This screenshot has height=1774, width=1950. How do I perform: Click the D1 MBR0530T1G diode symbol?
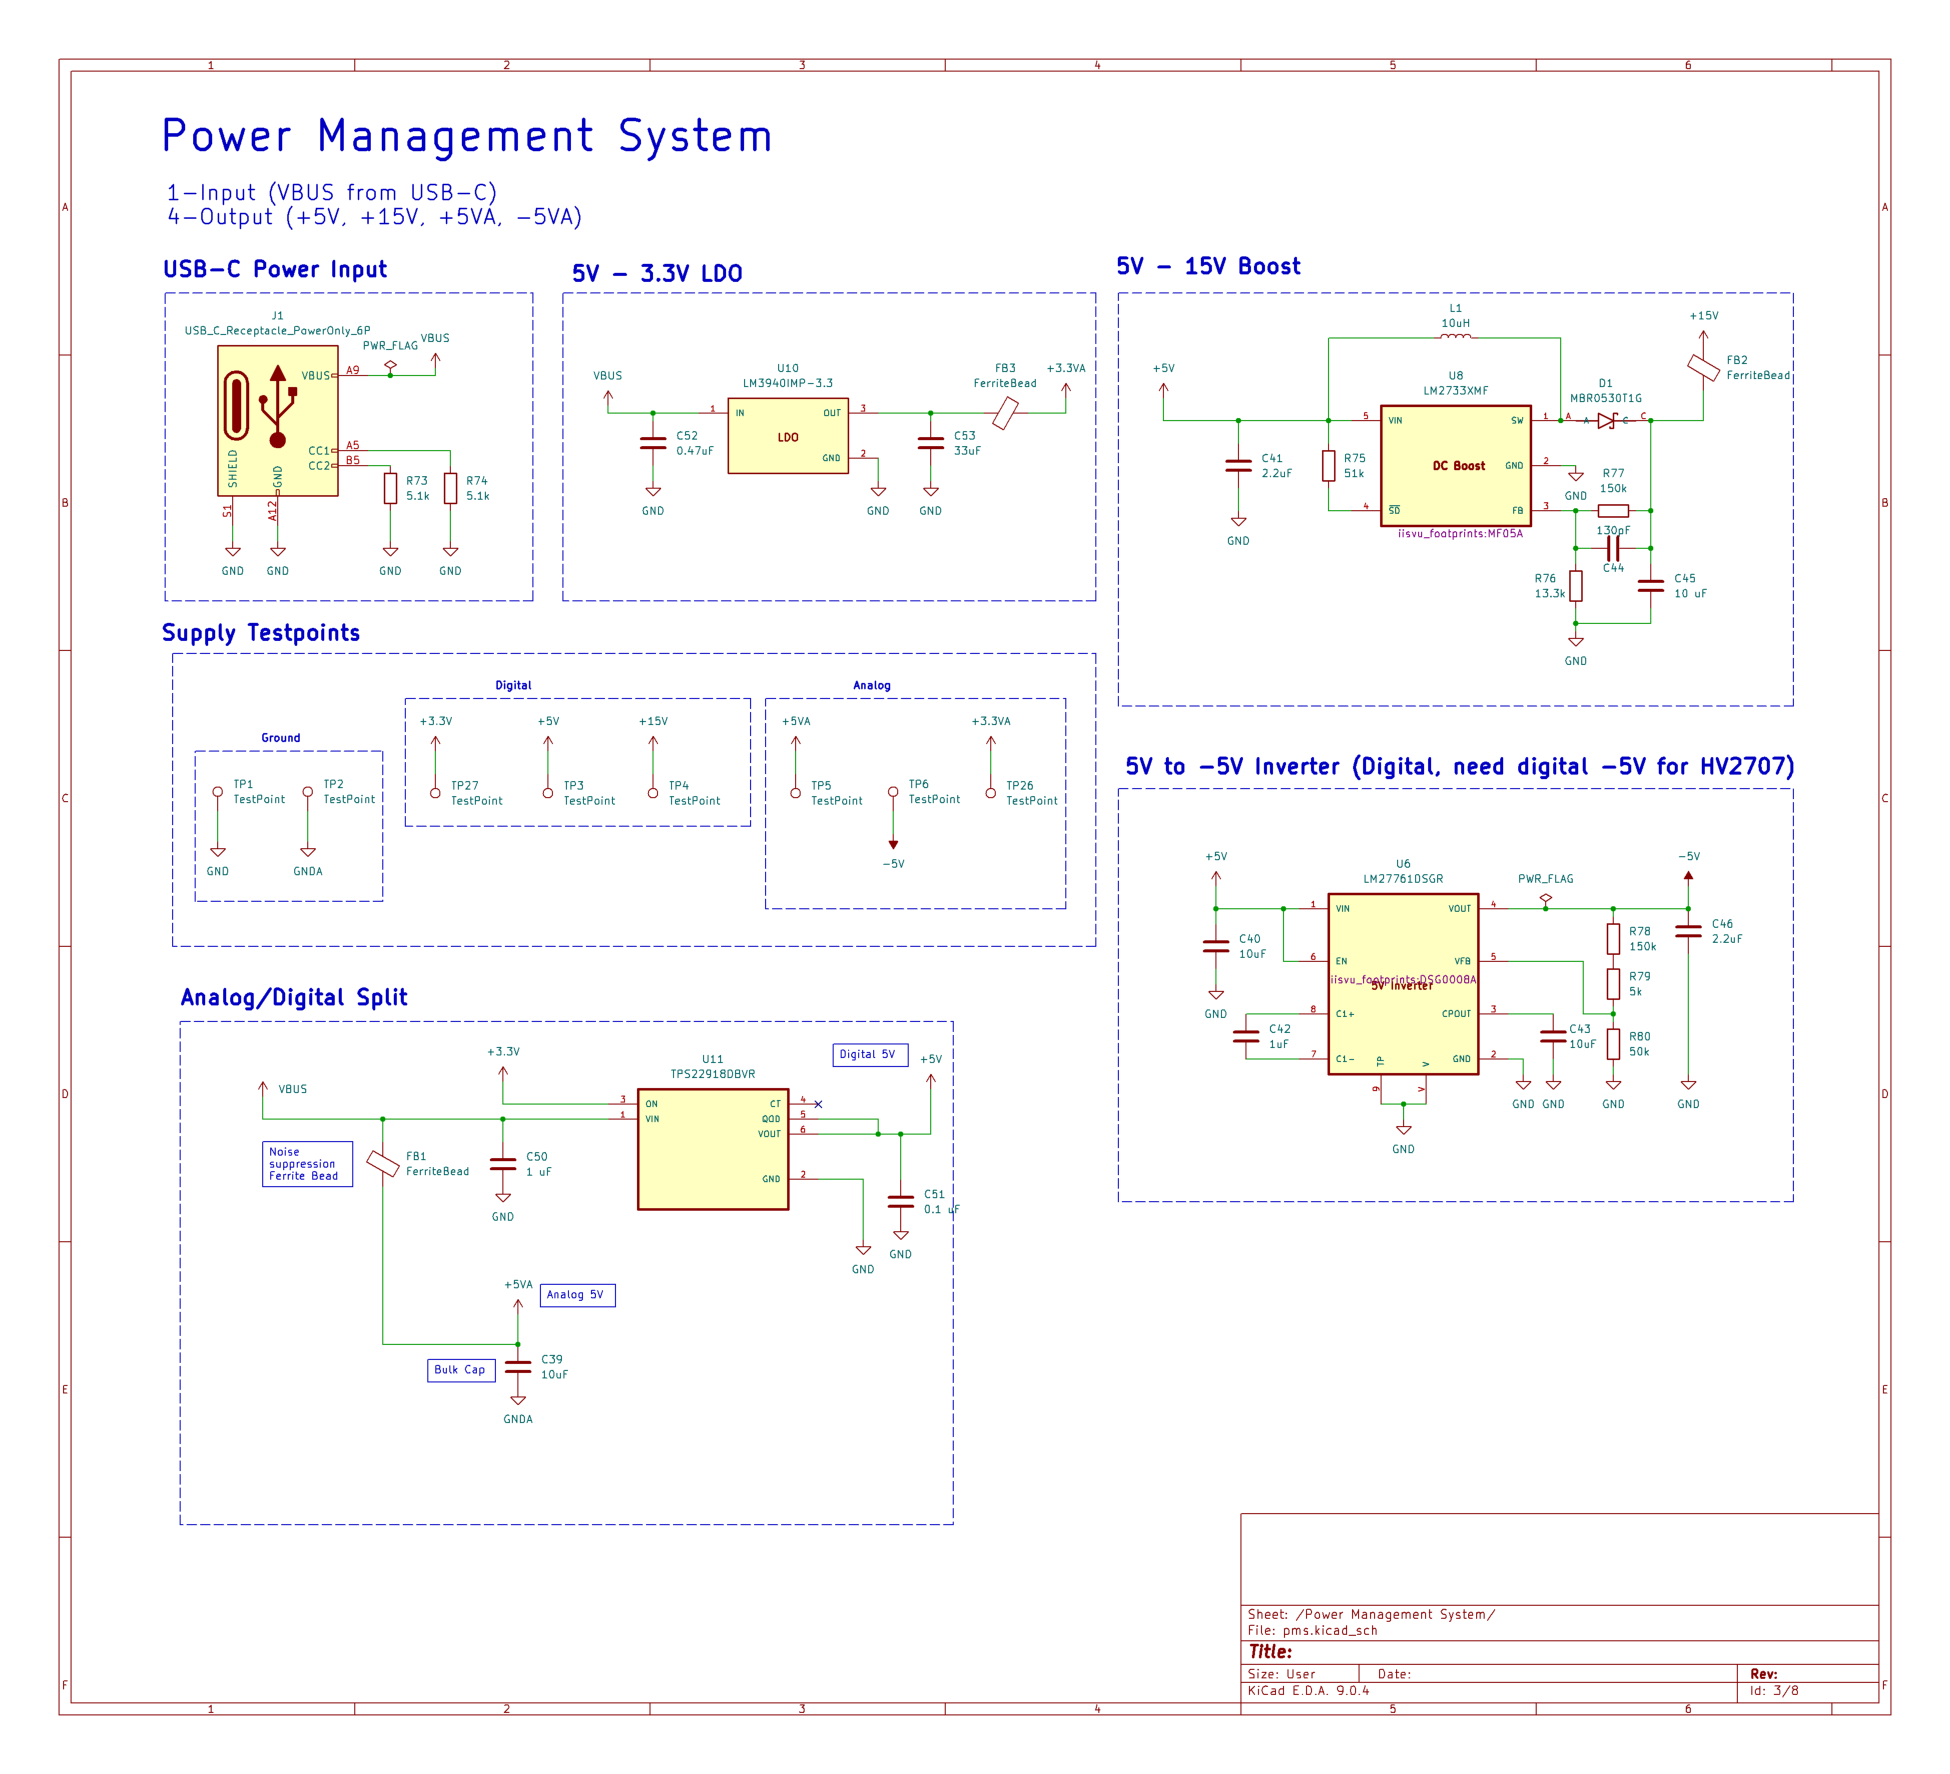(1606, 421)
